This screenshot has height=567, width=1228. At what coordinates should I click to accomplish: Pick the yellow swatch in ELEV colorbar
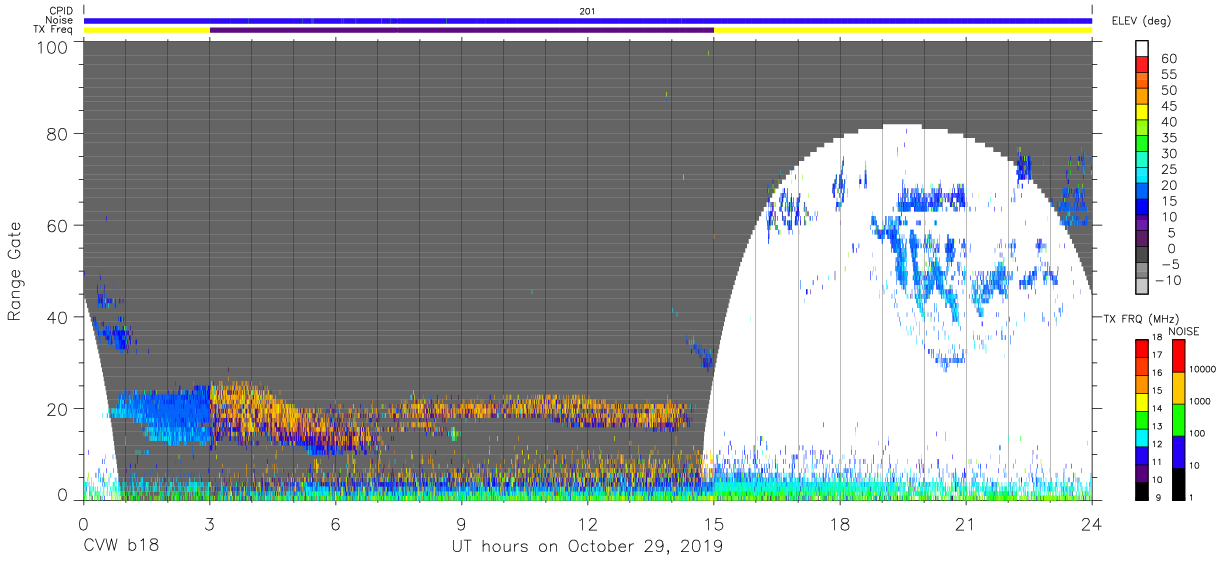click(x=1143, y=112)
